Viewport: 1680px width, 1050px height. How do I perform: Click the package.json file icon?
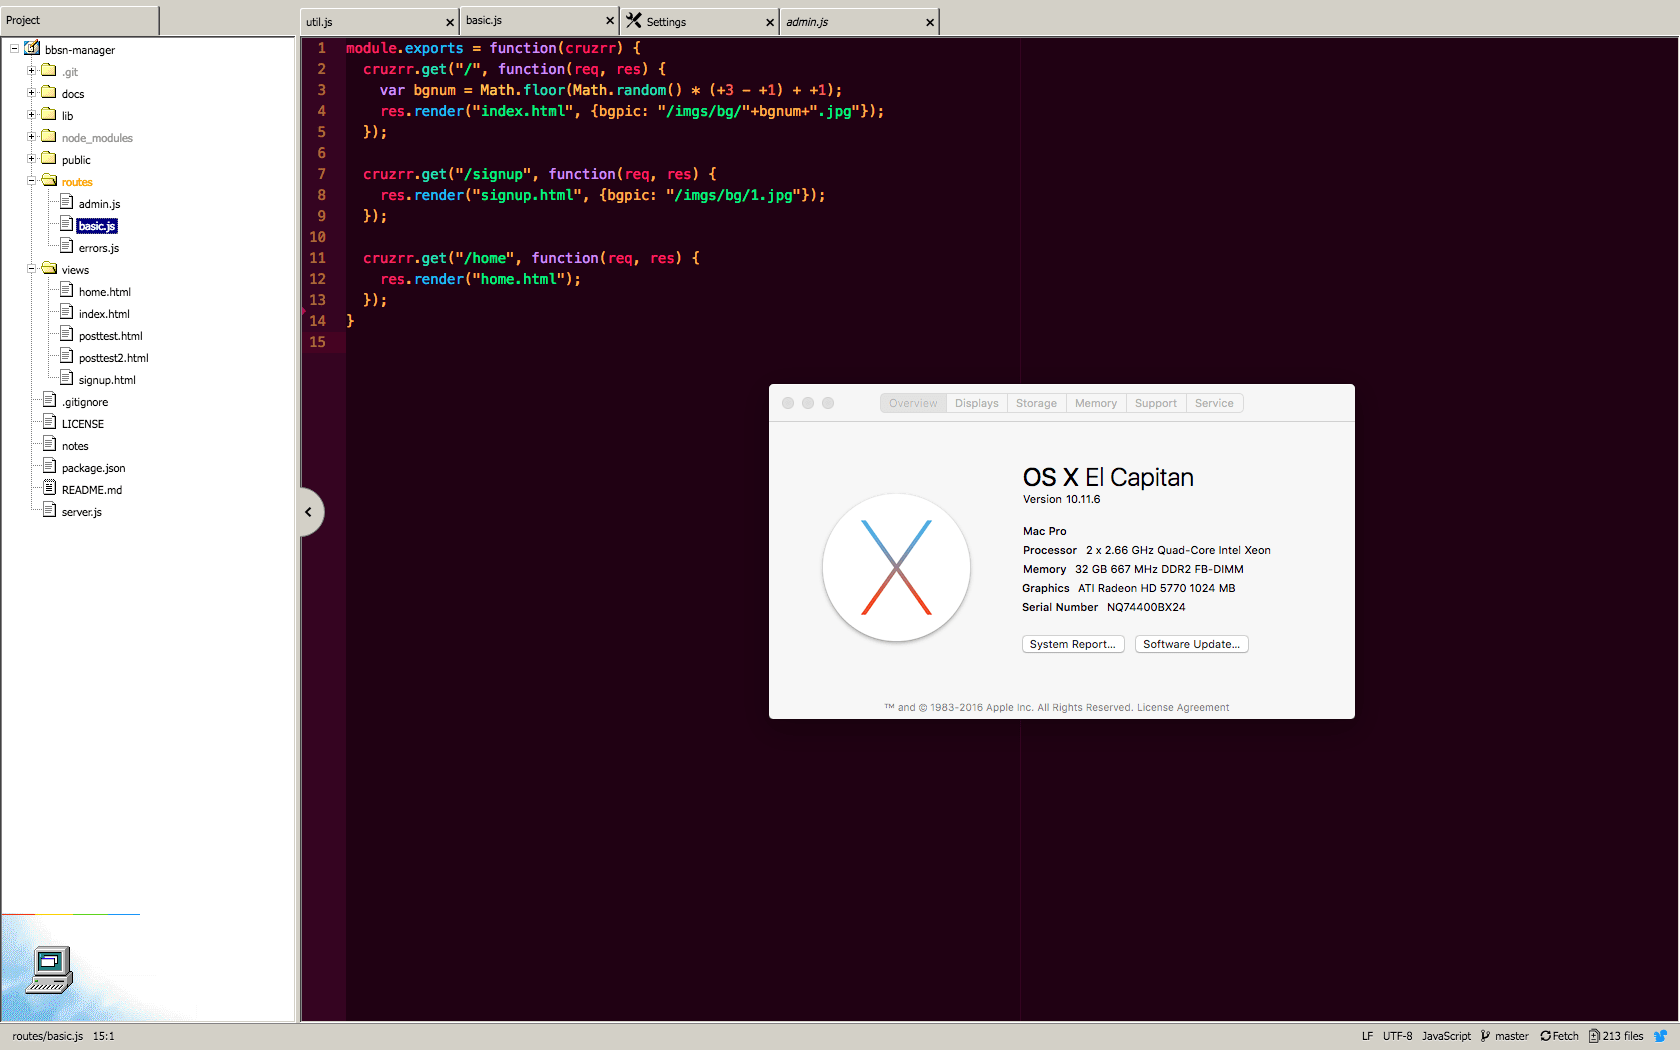[48, 467]
